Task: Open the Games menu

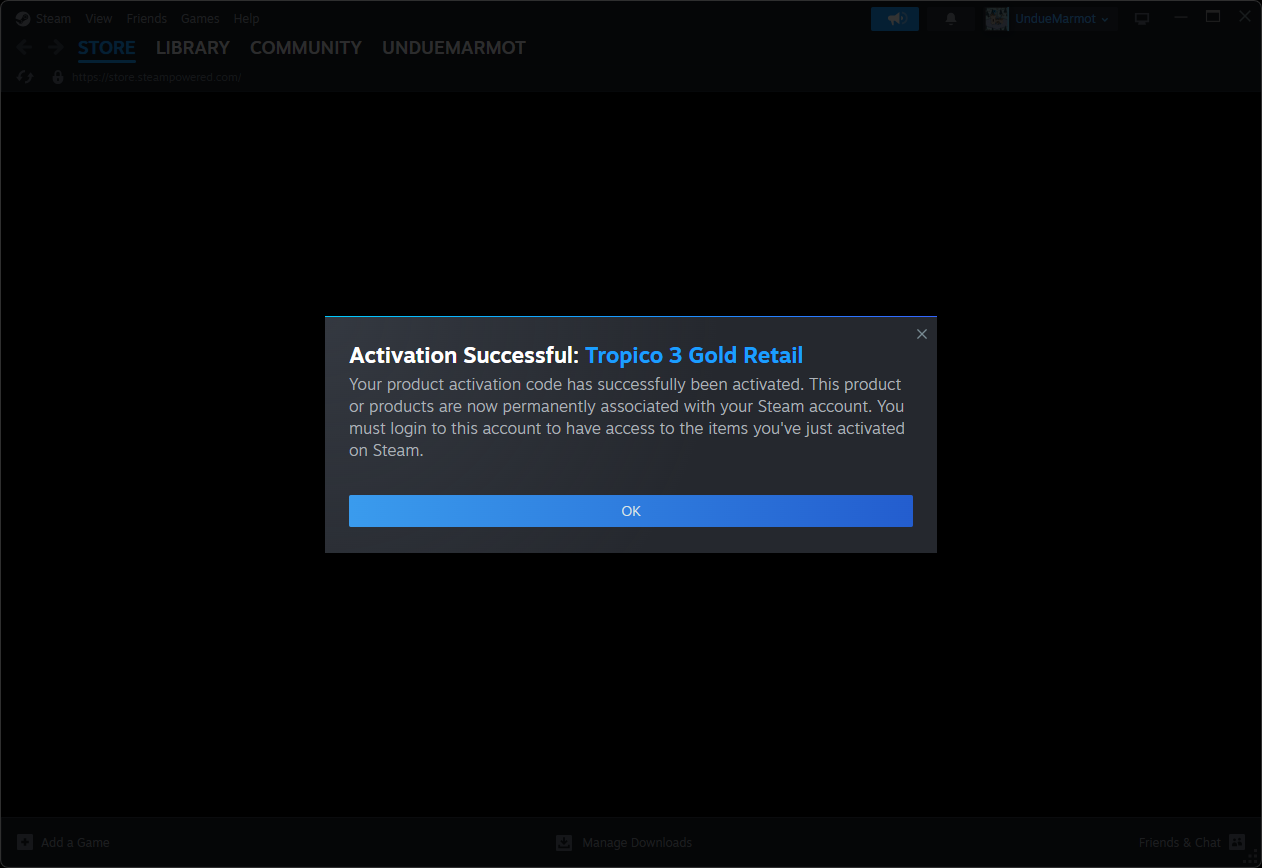Action: (x=200, y=19)
